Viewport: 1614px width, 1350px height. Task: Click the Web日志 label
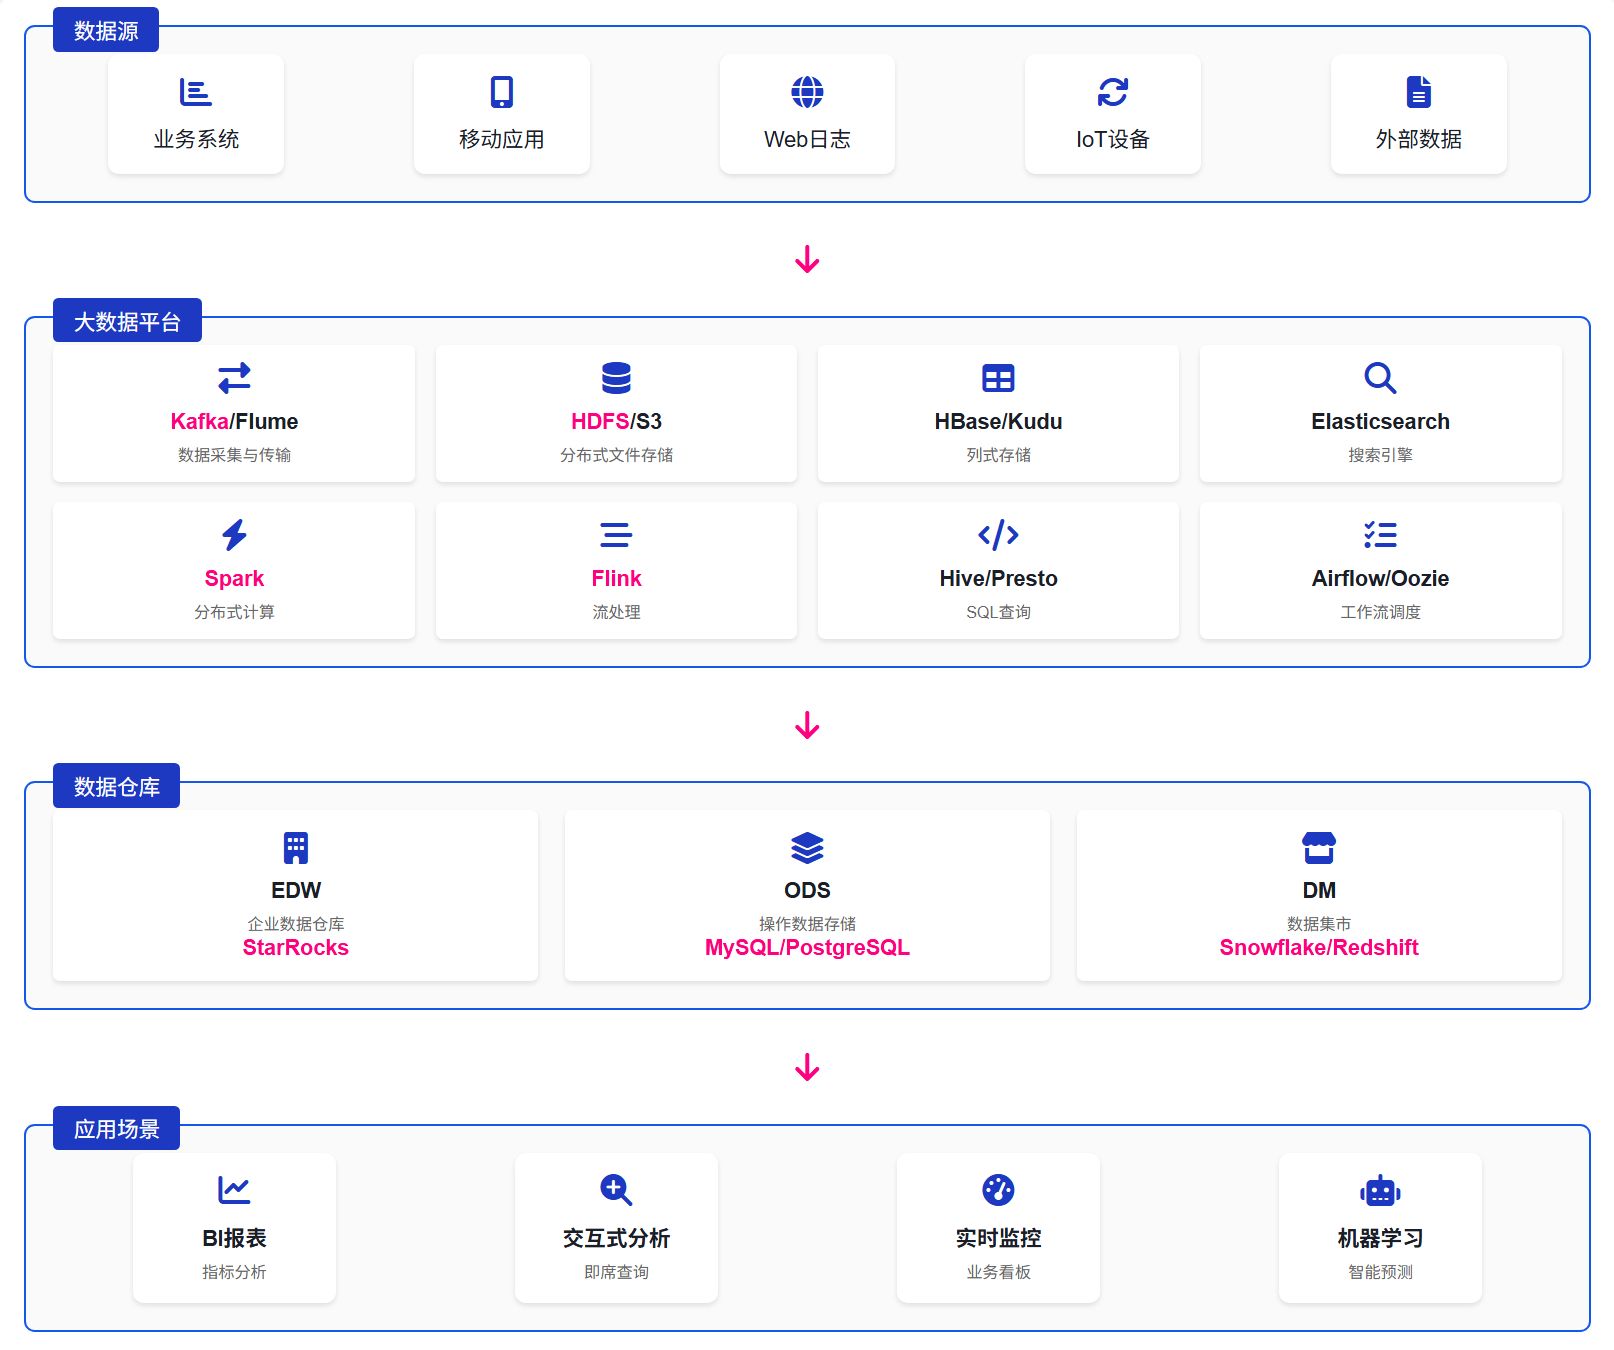point(807,139)
